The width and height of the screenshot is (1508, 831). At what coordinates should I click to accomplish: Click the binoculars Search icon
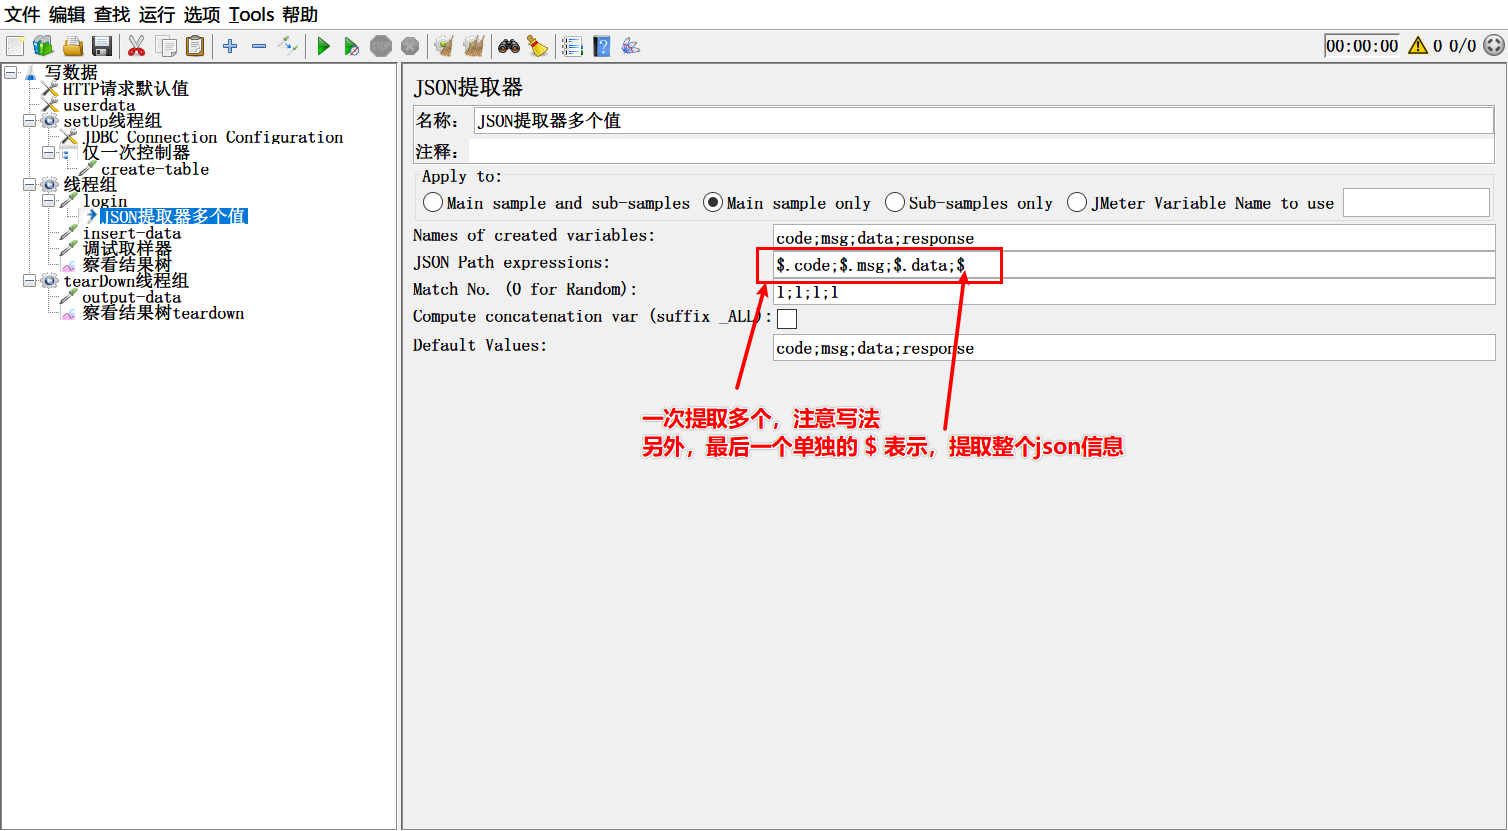509,46
